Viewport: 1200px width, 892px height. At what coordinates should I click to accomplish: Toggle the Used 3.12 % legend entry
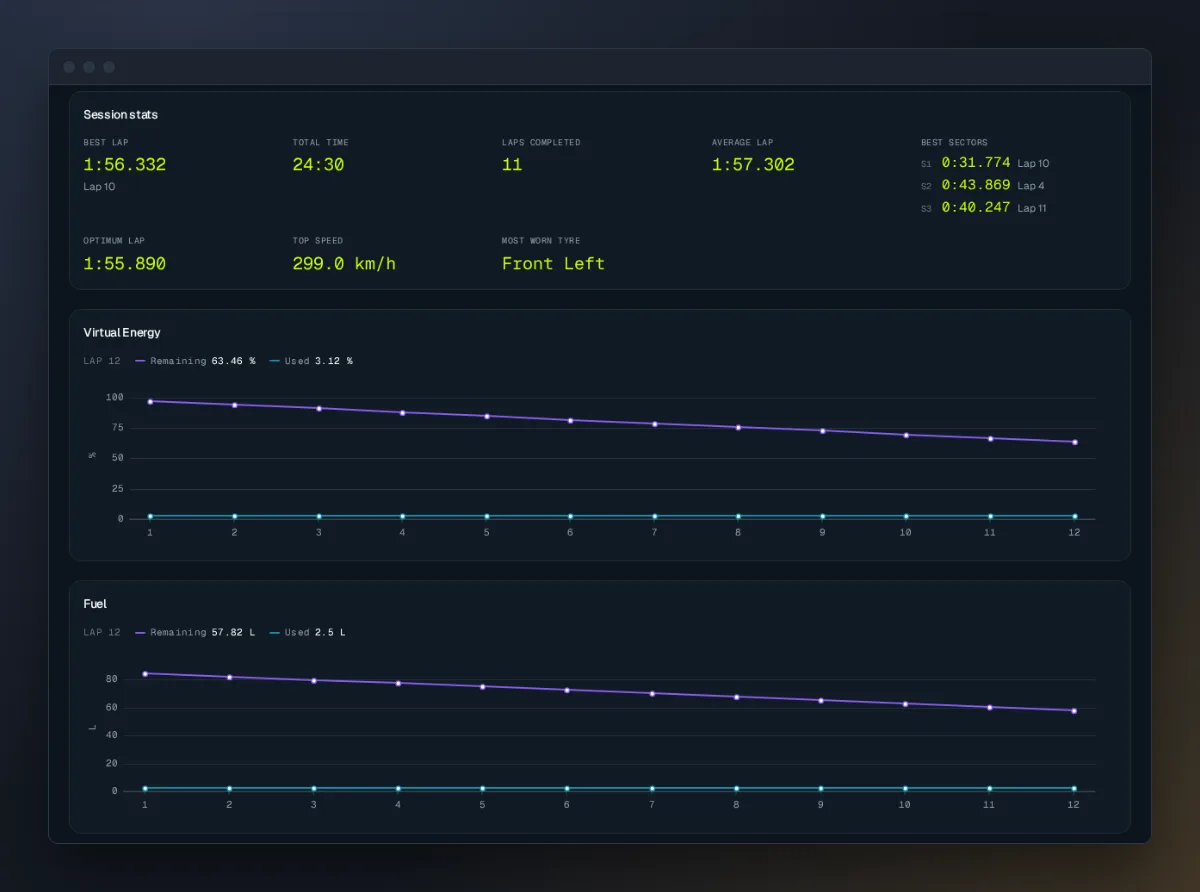[x=311, y=361]
